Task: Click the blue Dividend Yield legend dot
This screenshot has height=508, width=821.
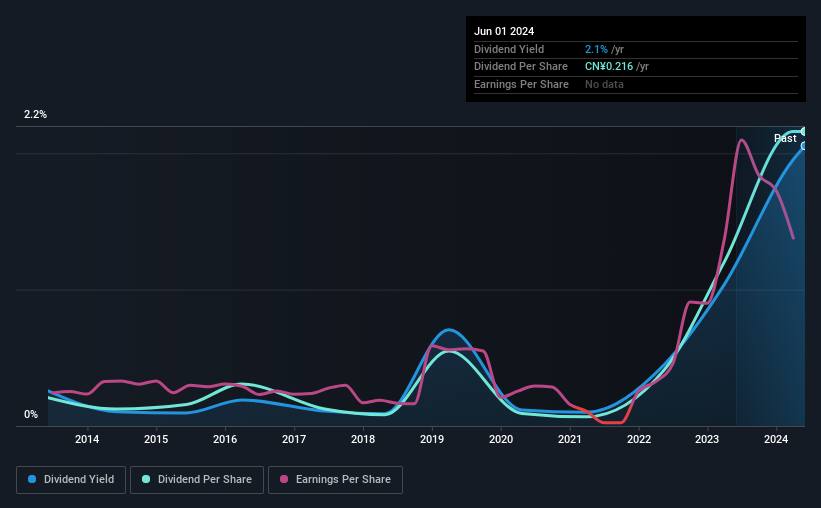Action: (x=32, y=479)
